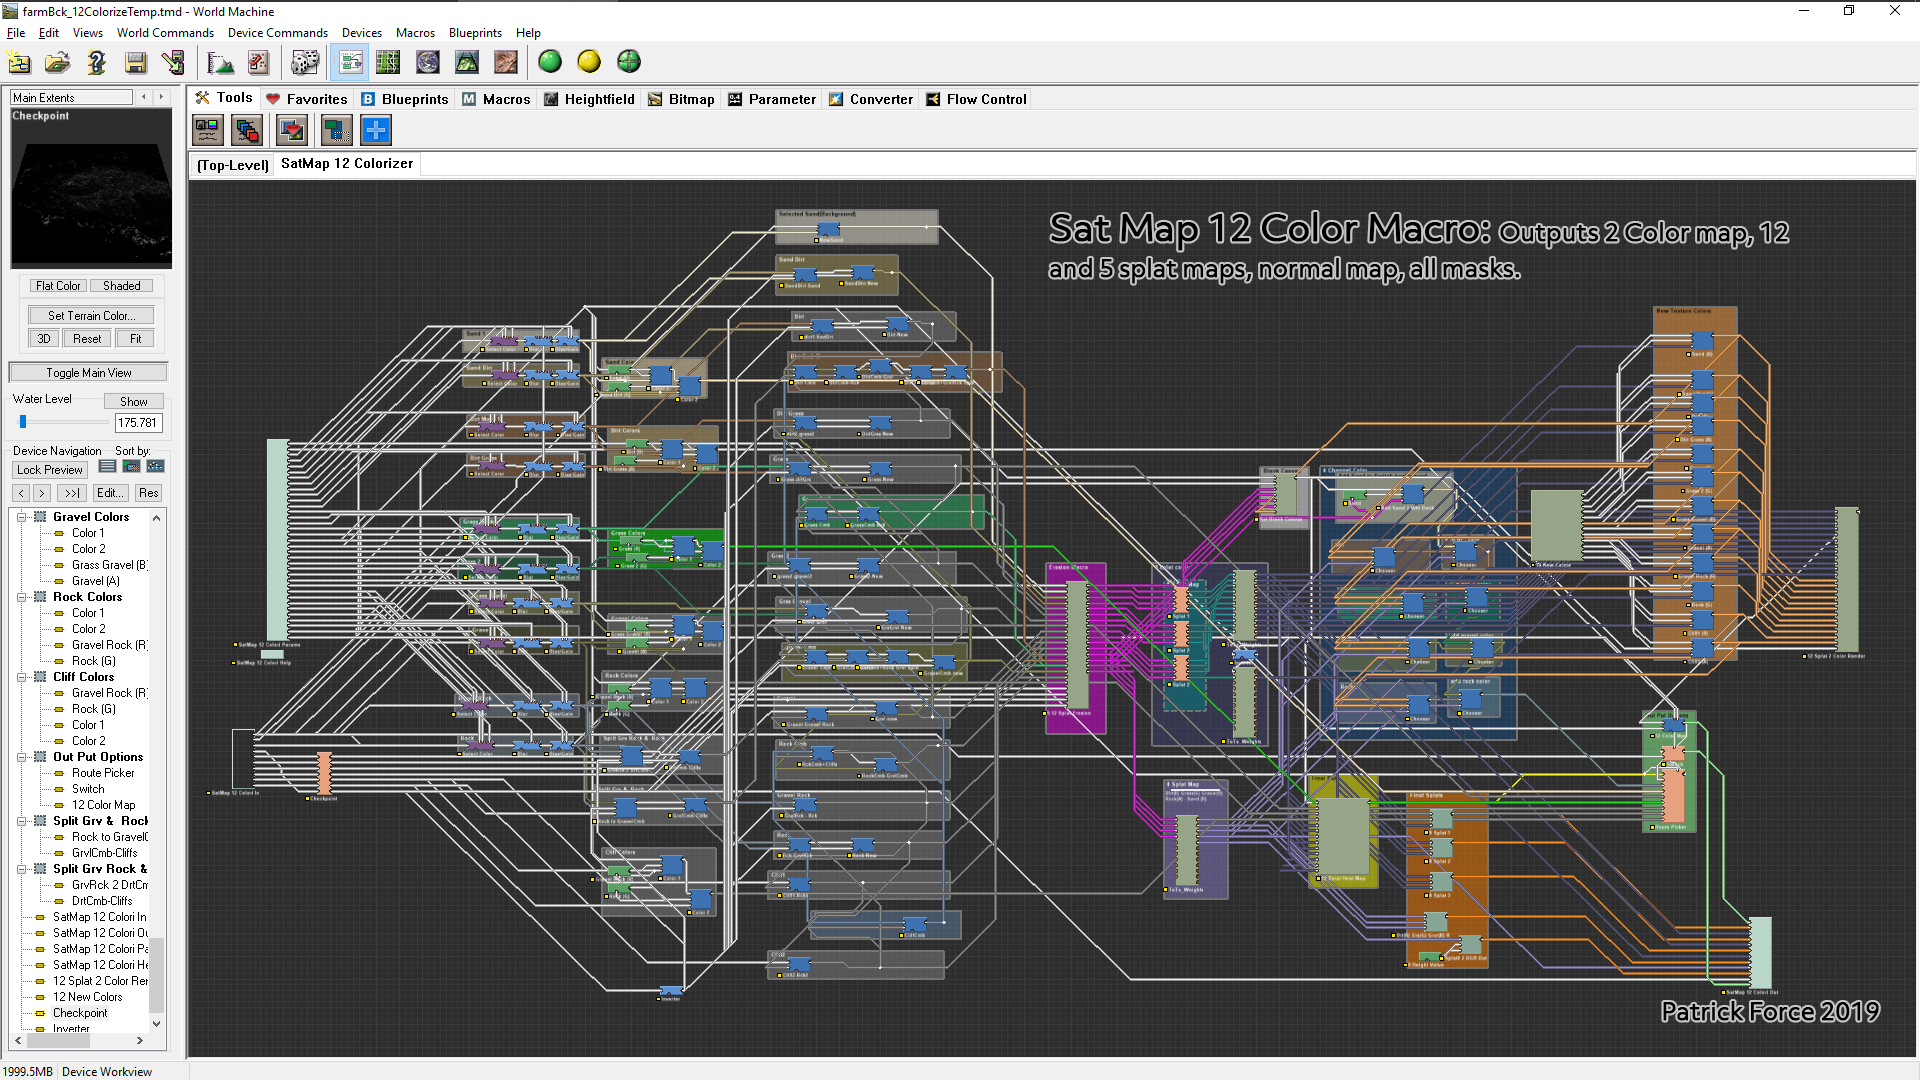The height and width of the screenshot is (1080, 1920).
Task: Click the Fit view button
Action: [135, 339]
